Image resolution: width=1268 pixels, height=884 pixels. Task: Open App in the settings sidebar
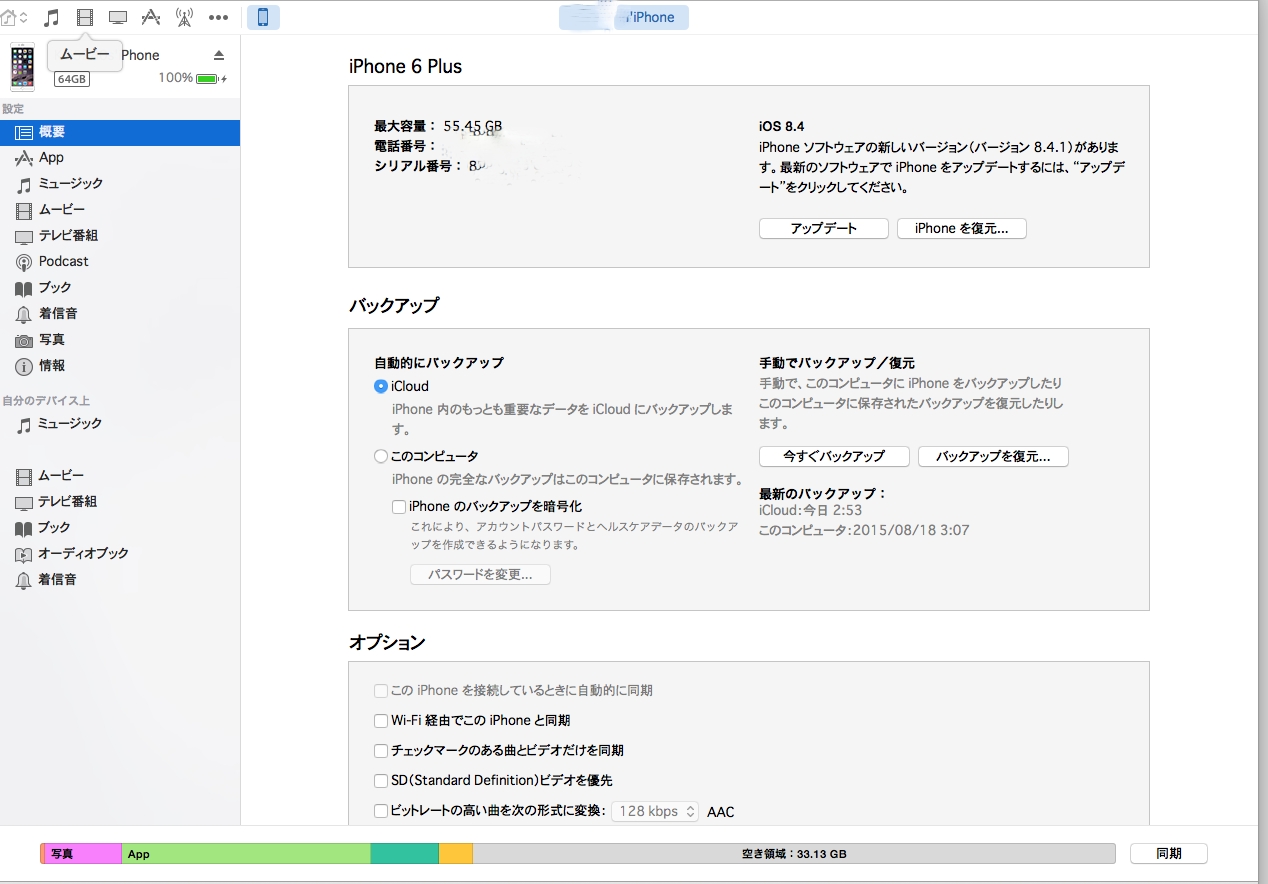point(120,158)
